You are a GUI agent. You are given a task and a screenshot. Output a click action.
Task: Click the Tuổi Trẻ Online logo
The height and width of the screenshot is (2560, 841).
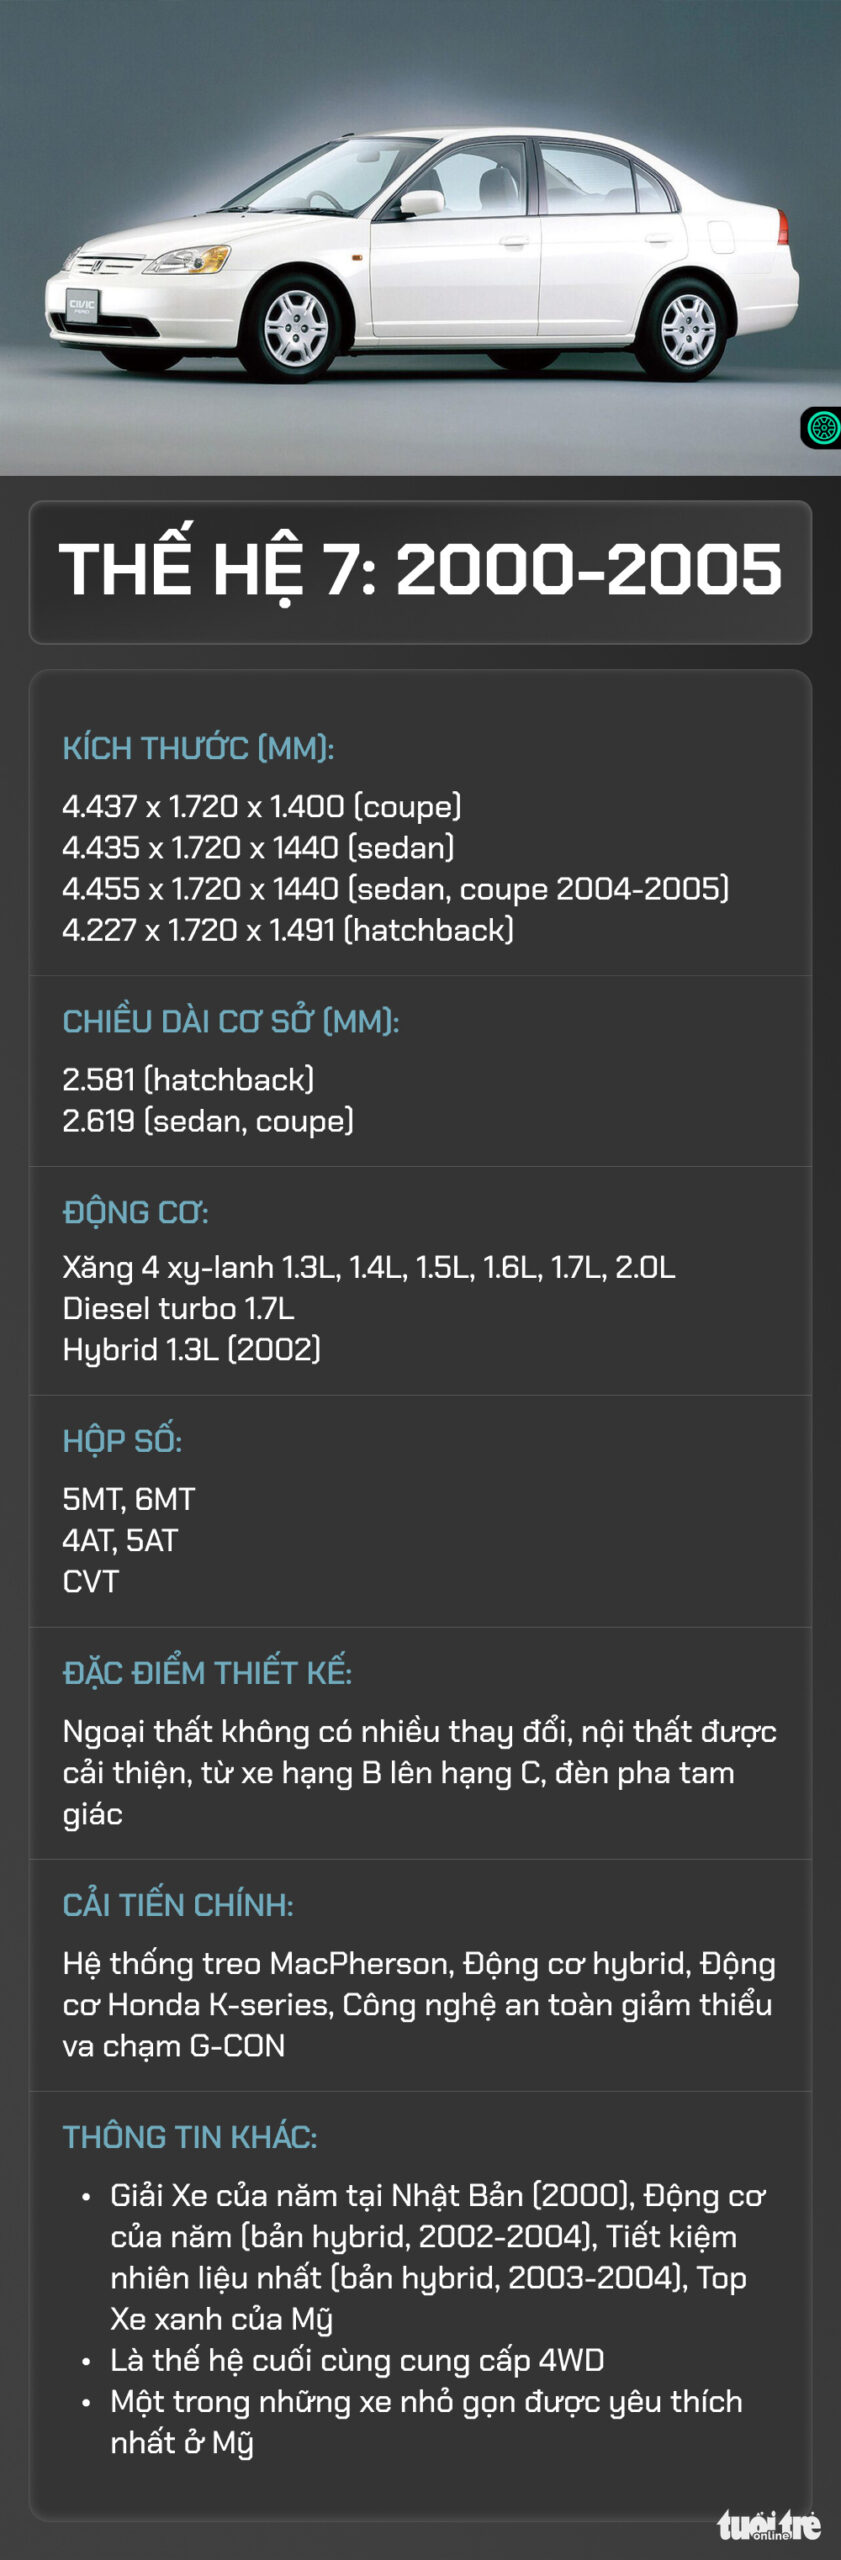coord(768,2525)
